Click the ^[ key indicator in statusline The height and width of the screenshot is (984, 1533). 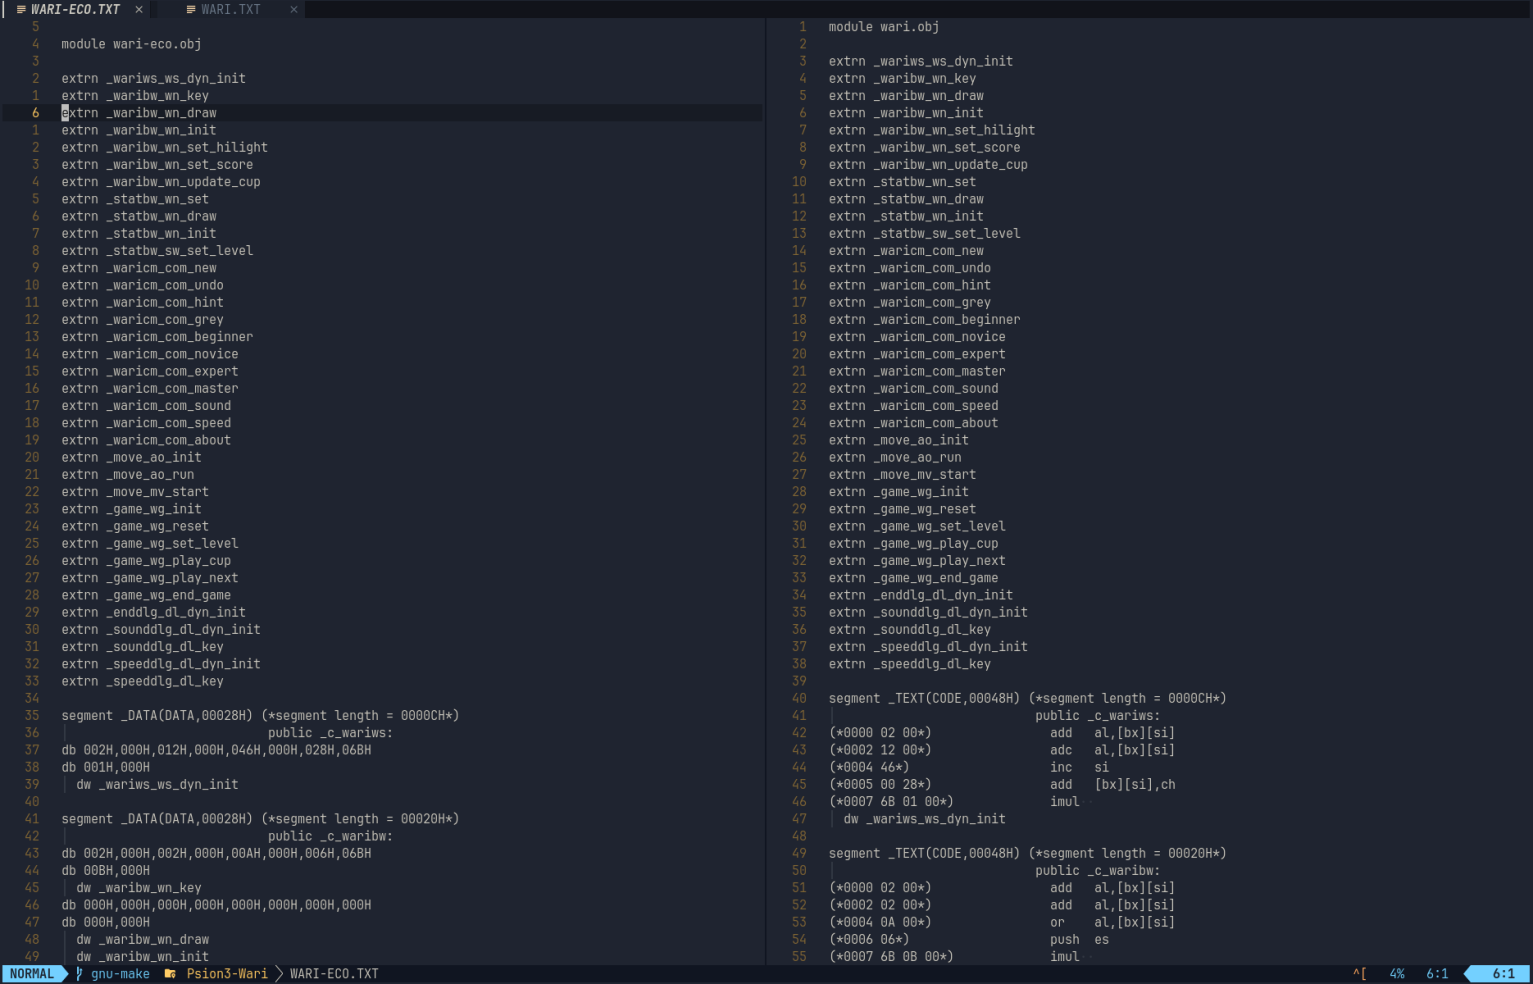(1360, 974)
